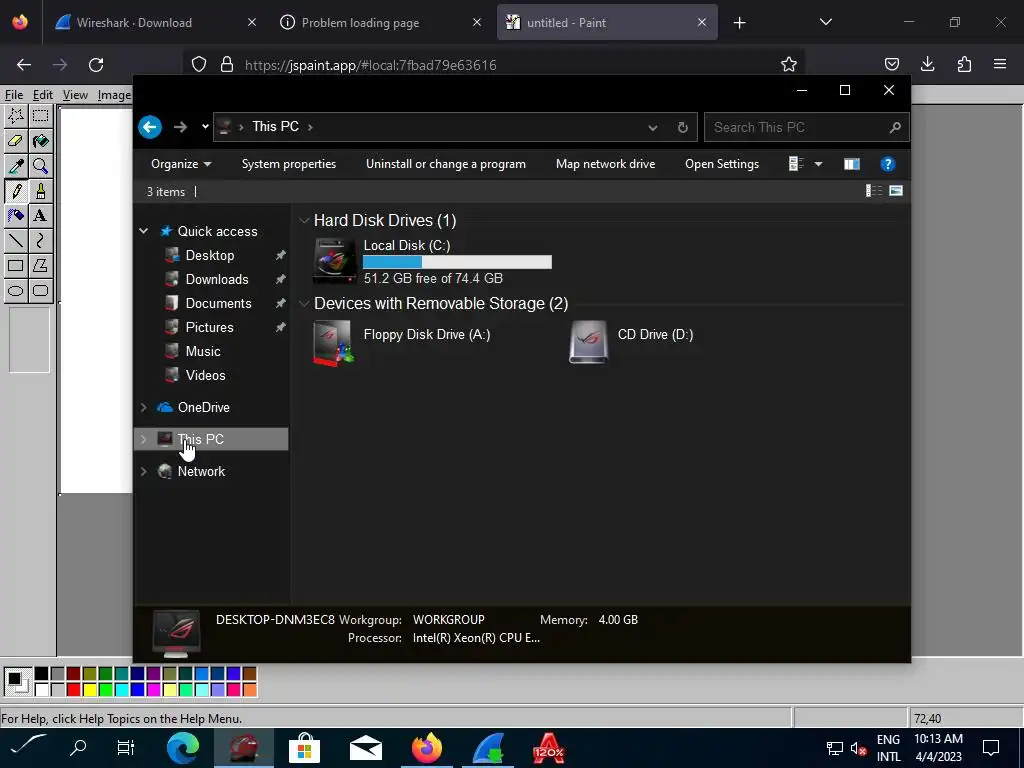Reload the current Firefox page
Viewport: 1024px width, 768px height.
[x=96, y=64]
